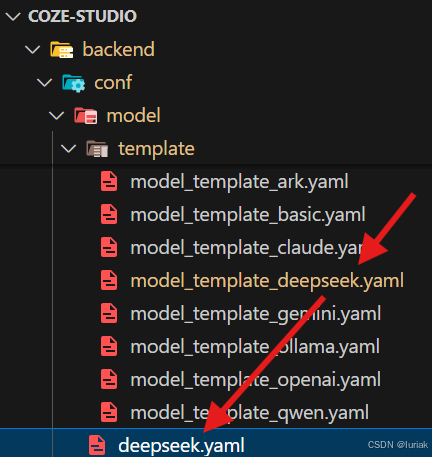Open model_template_qwen.yaml
Viewport: 432px width, 457px height.
pyautogui.click(x=250, y=413)
